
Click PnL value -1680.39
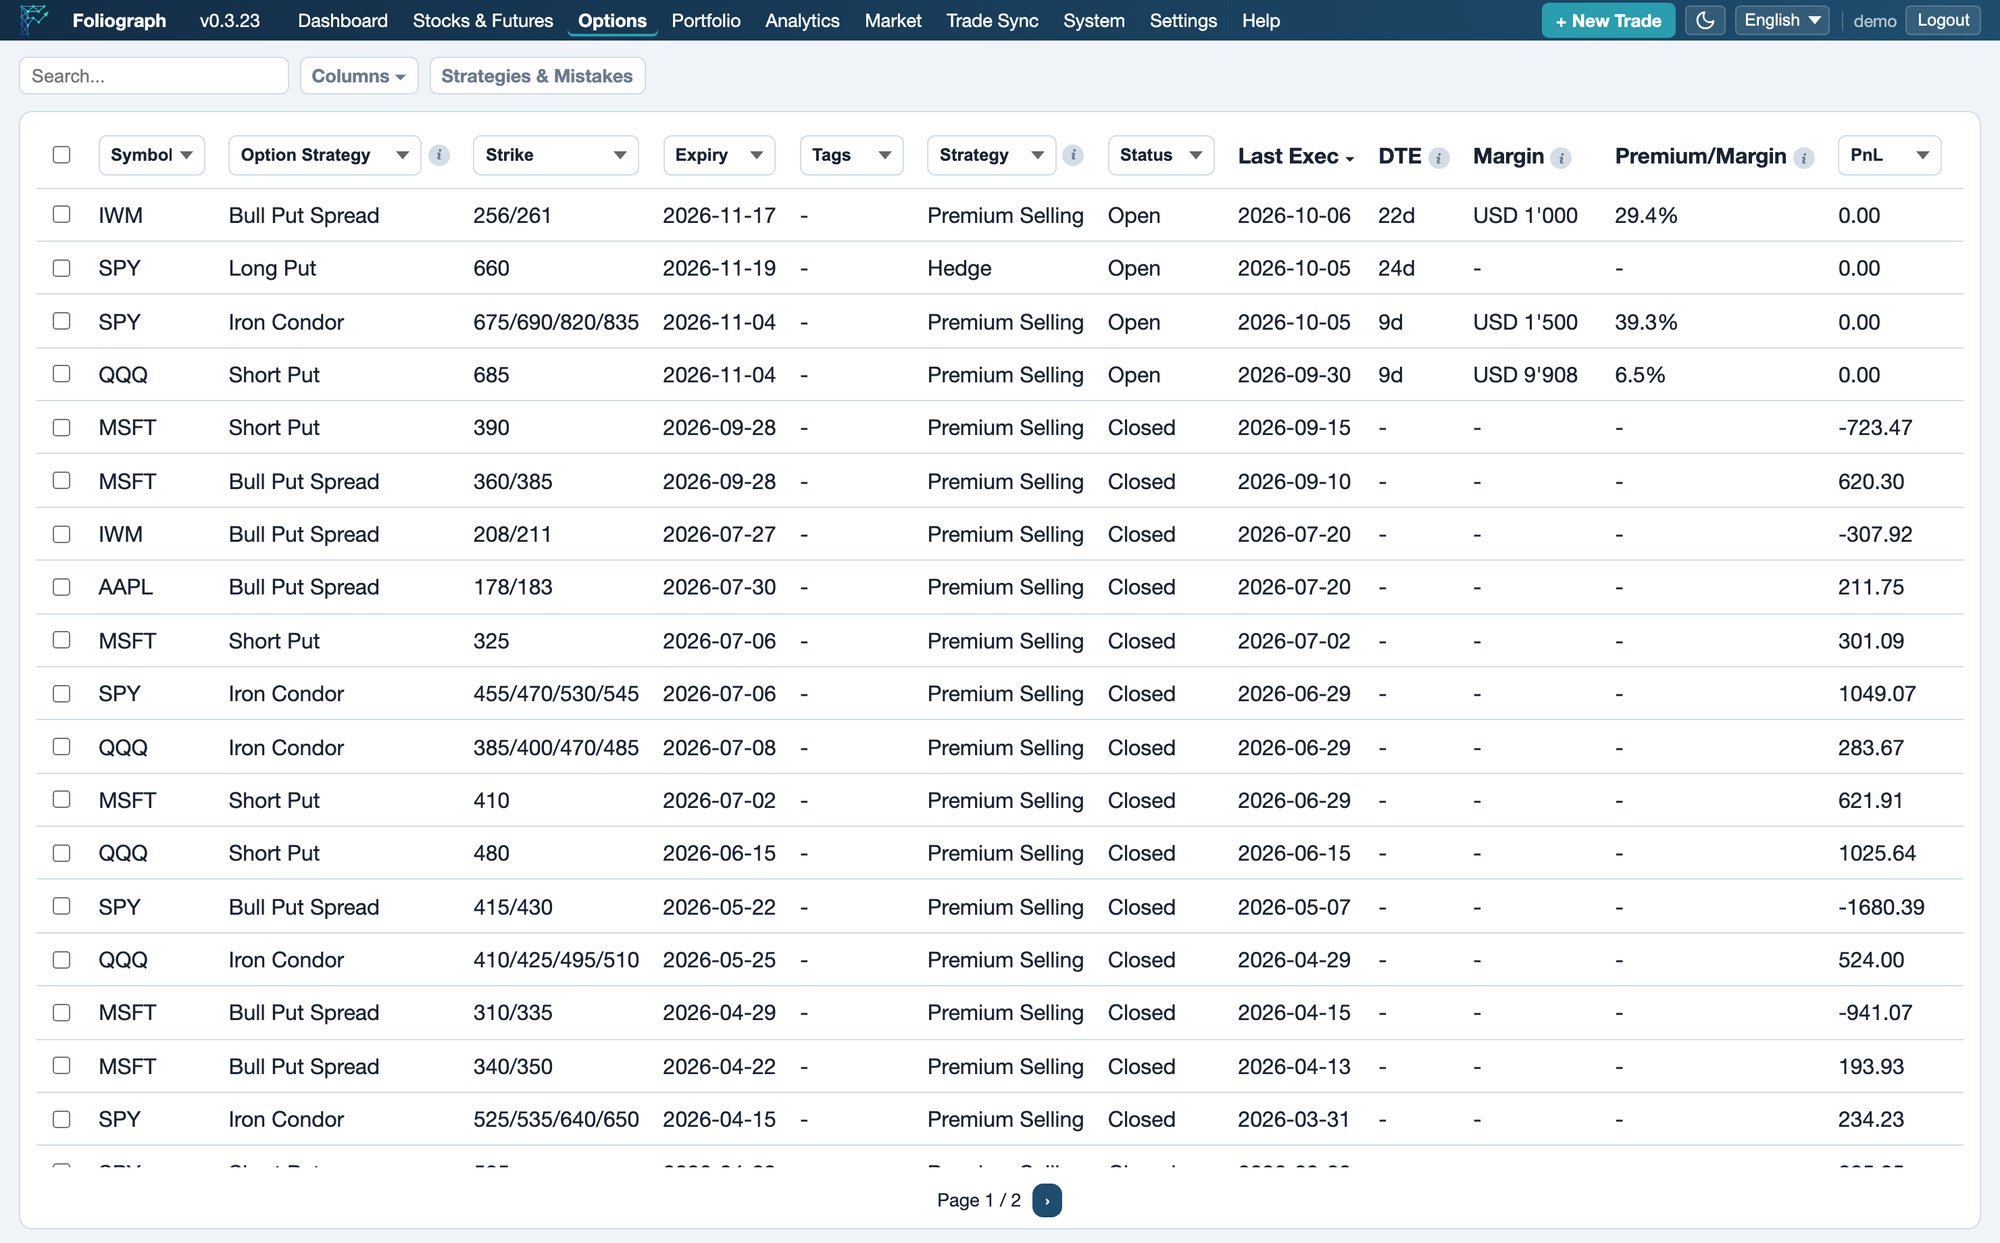point(1881,907)
